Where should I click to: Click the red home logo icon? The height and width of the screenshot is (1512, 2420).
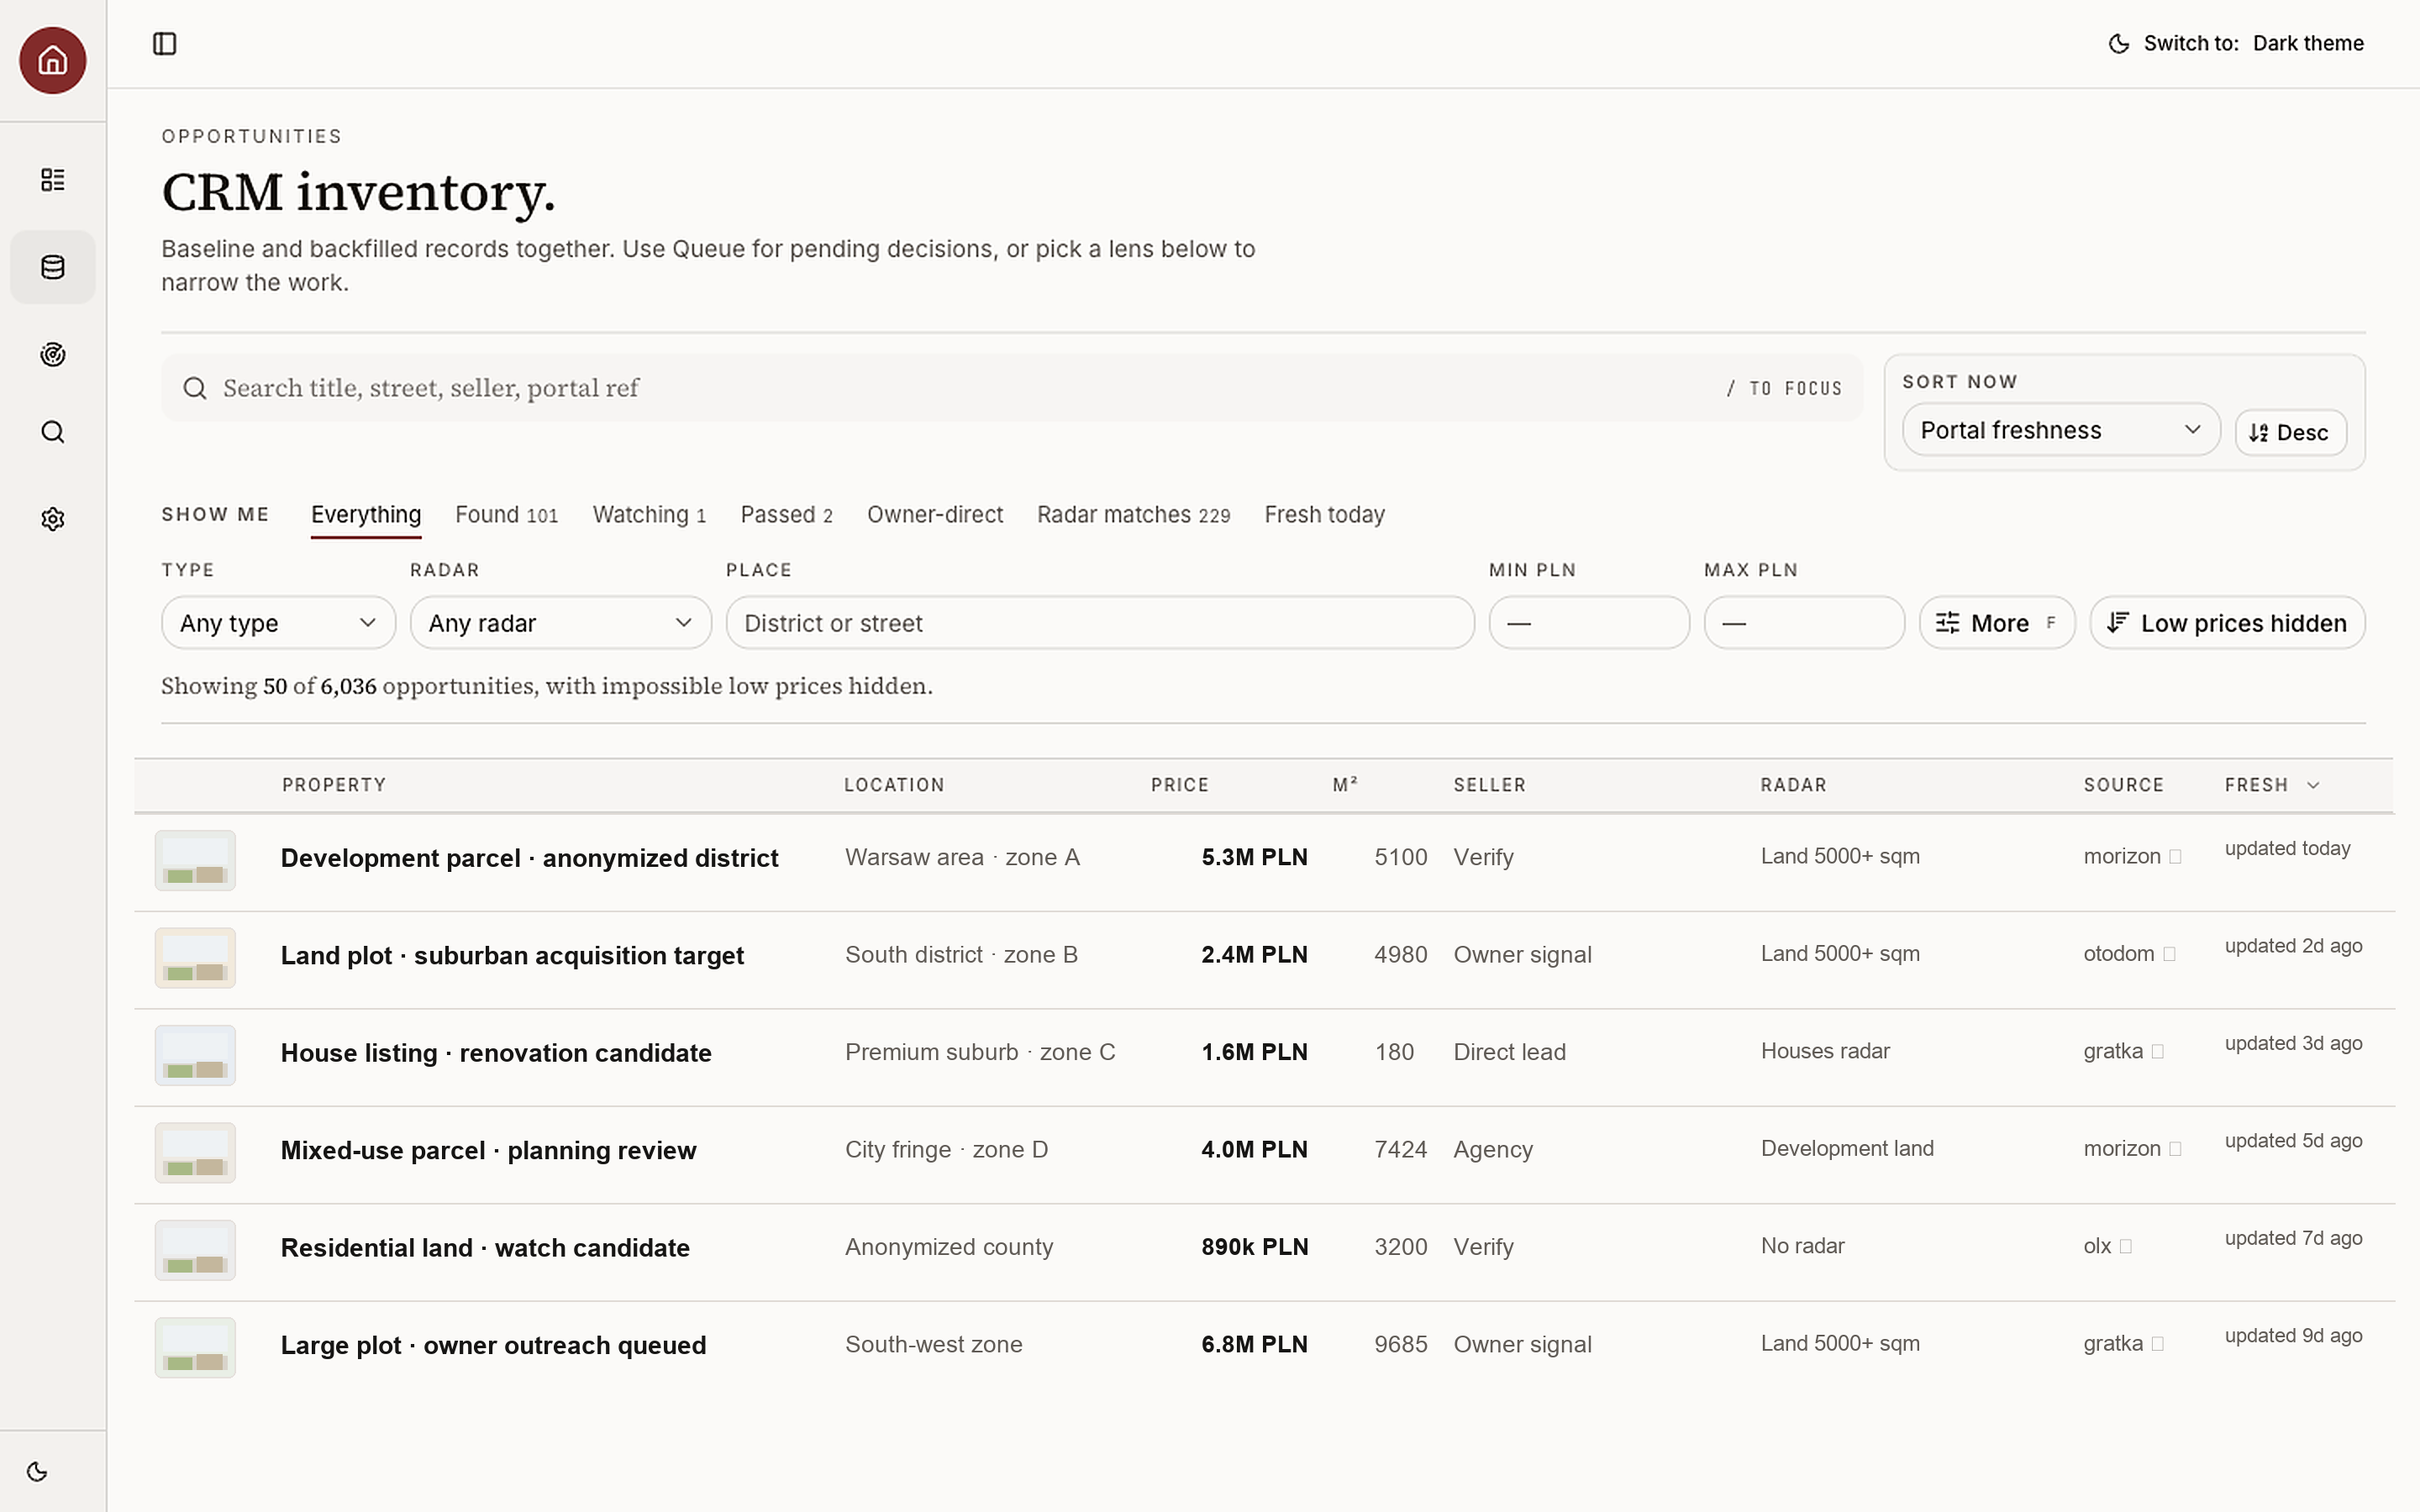(53, 60)
